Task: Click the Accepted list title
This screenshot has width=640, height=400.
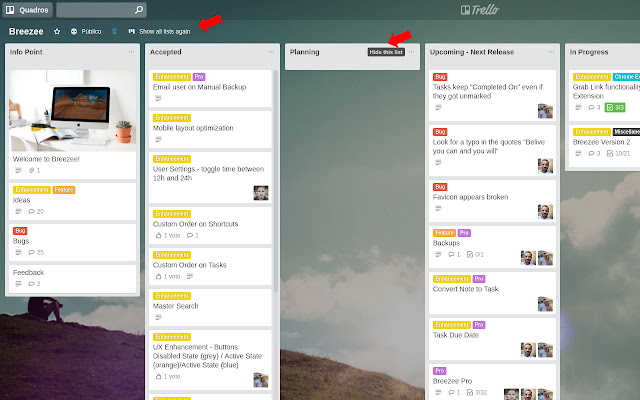Action: (165, 52)
